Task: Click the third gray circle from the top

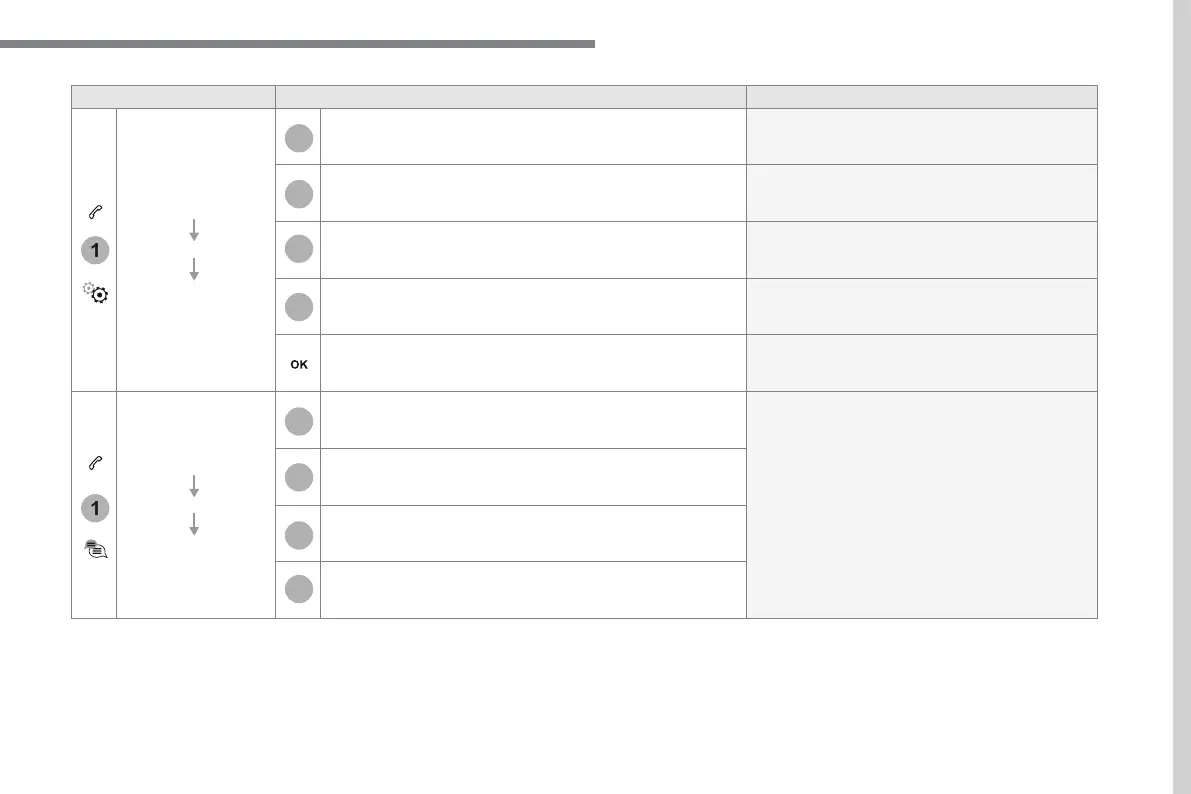Action: tap(298, 249)
